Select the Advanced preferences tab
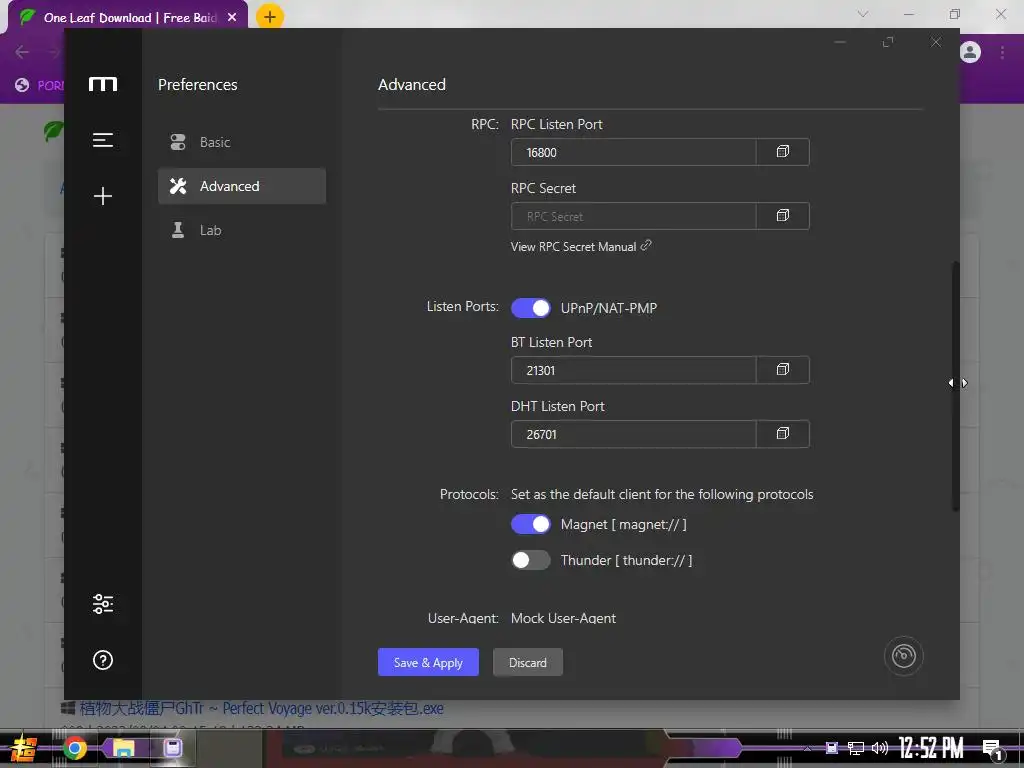This screenshot has width=1024, height=768. click(242, 186)
